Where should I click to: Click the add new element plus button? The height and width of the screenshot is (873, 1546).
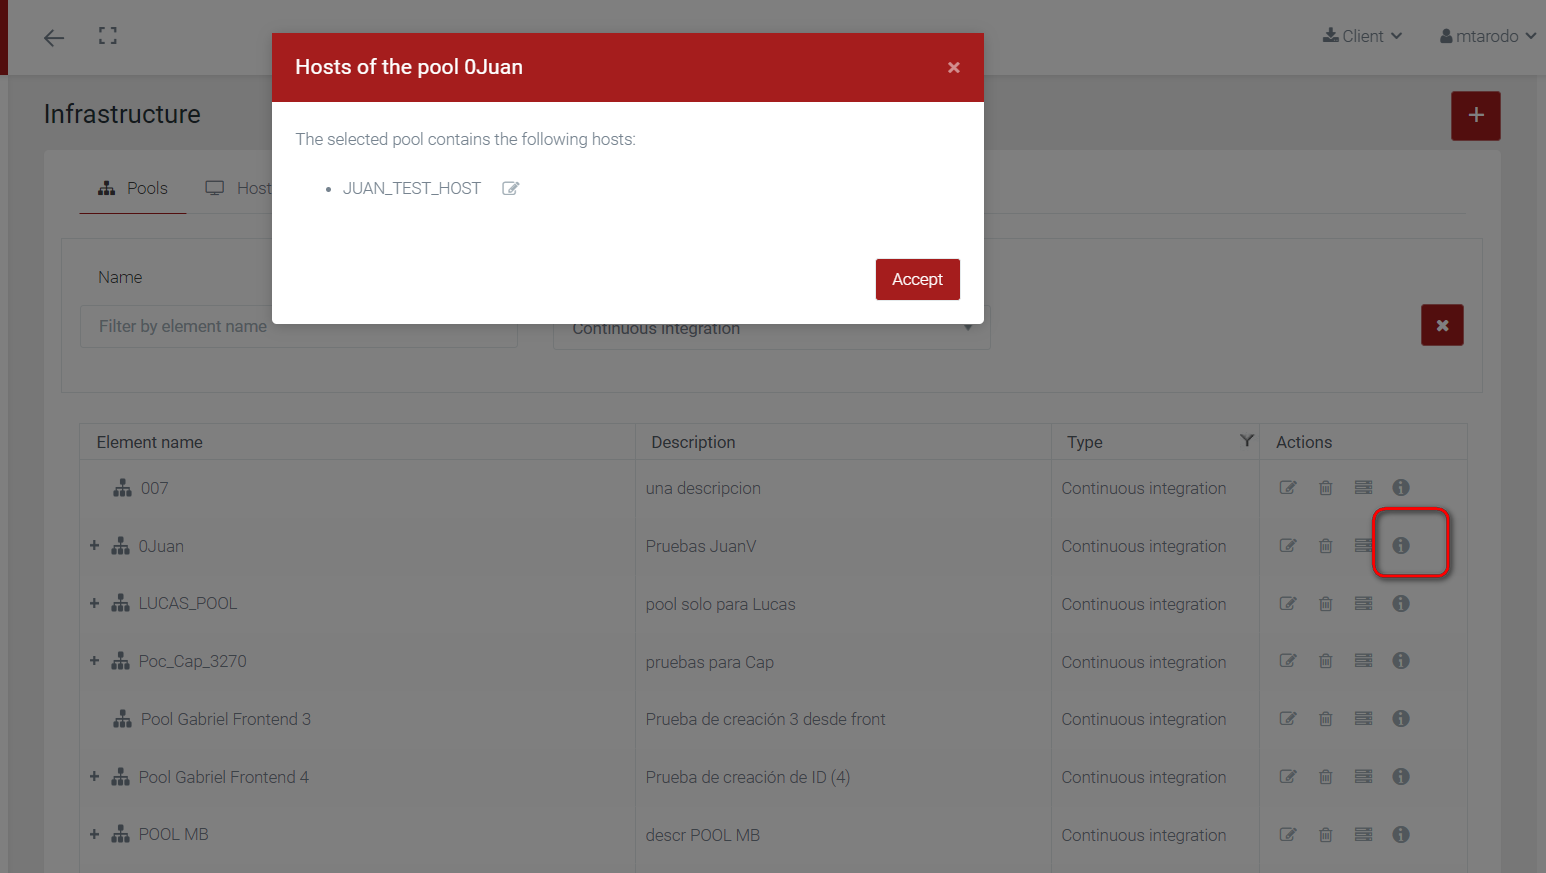1475,115
